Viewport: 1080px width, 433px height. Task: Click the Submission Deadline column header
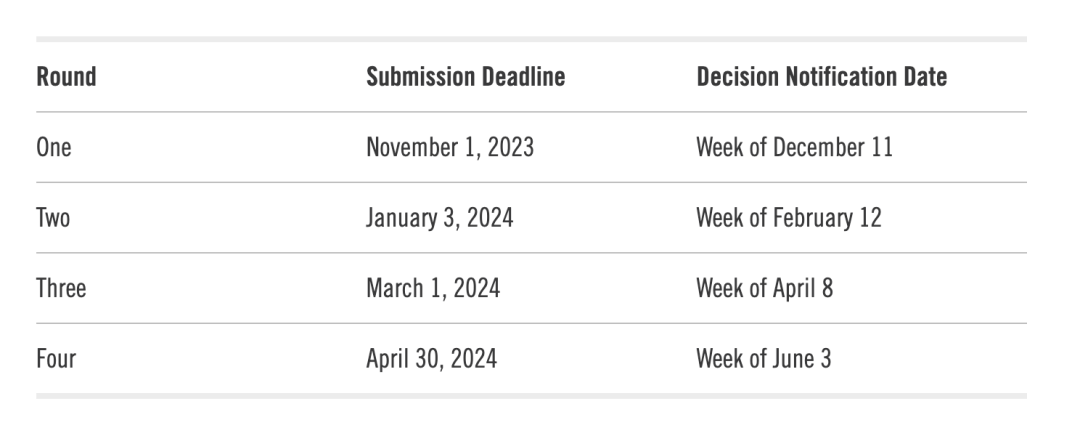[x=465, y=77]
